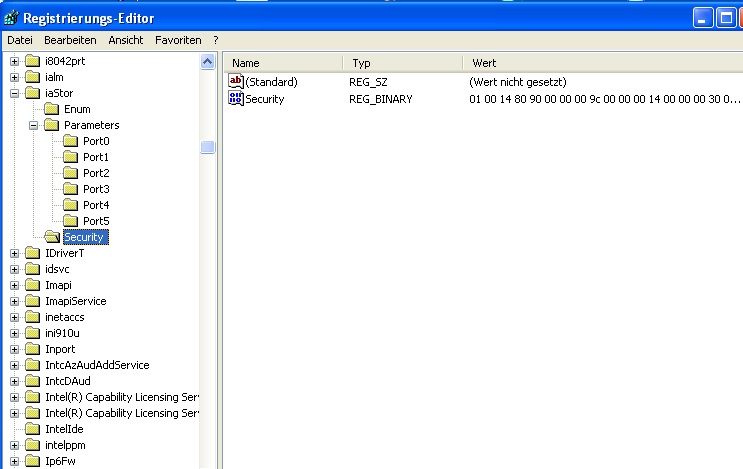Sort by the Name column header

tap(283, 63)
